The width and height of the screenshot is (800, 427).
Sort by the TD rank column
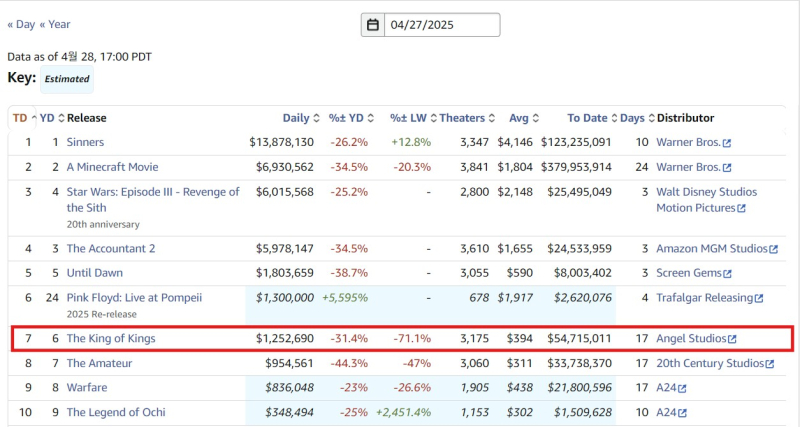click(x=22, y=118)
